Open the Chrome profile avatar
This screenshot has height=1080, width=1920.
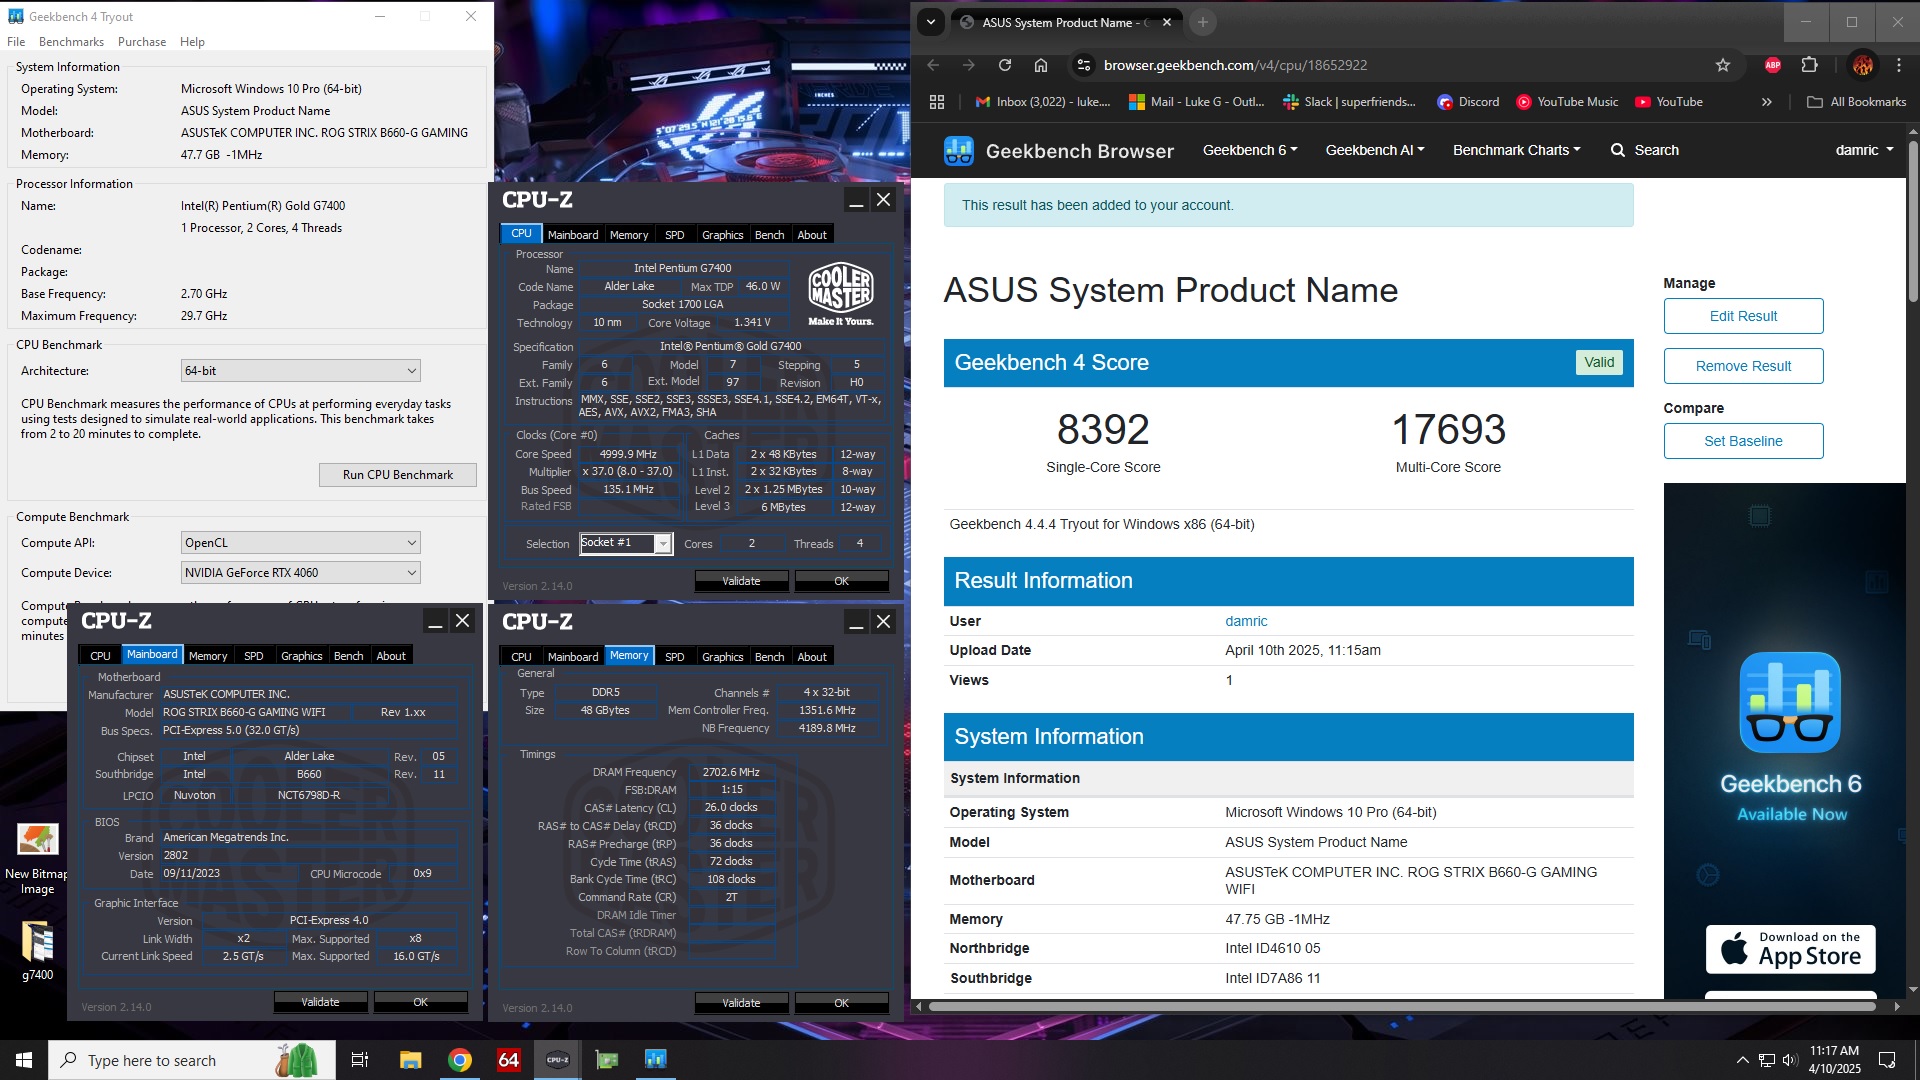pos(1862,65)
